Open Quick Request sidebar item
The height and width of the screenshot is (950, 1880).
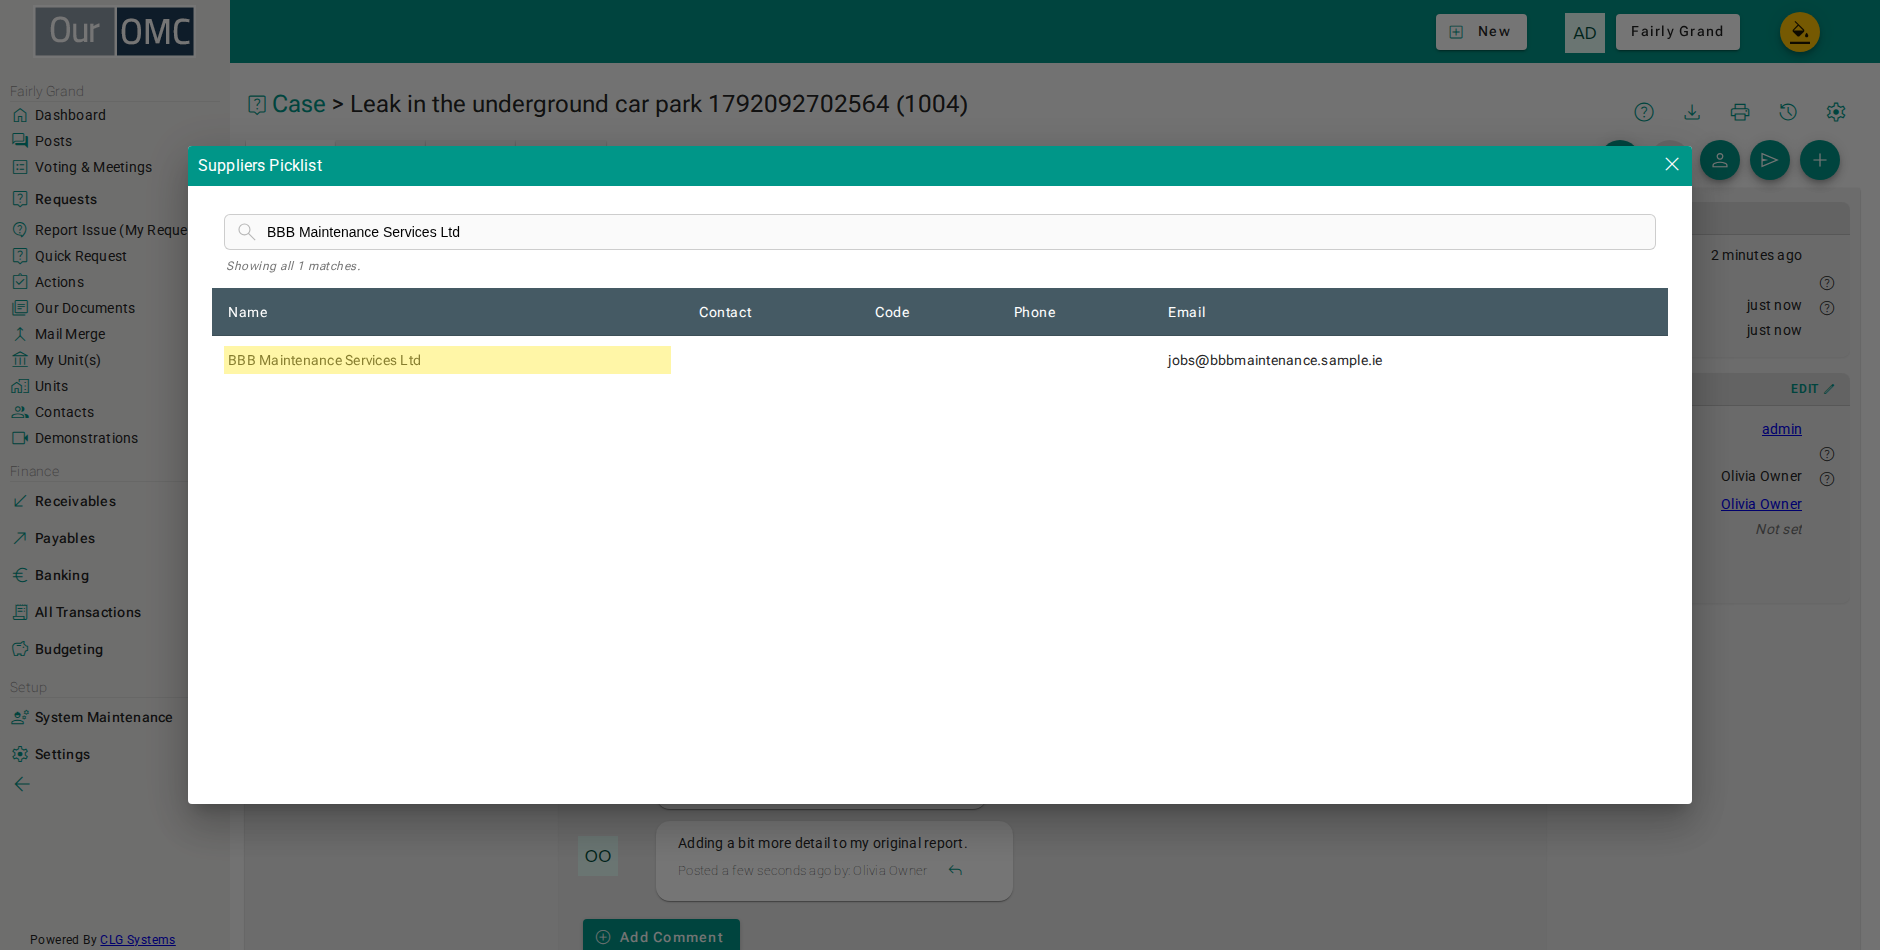80,256
